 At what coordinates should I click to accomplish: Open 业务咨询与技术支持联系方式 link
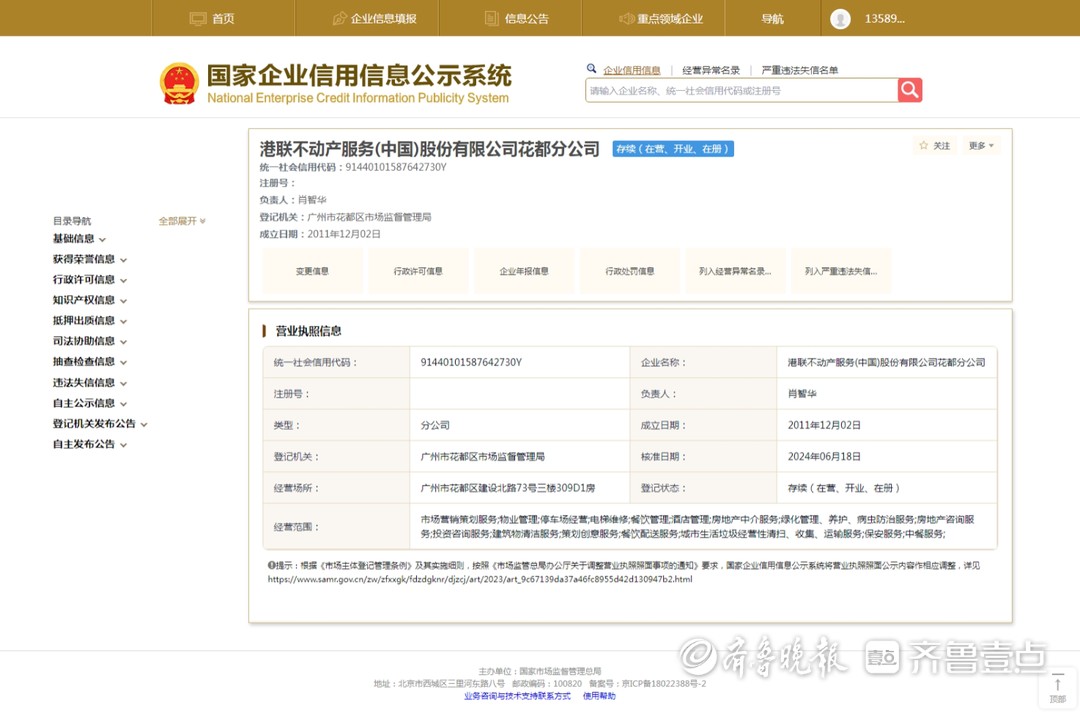tap(517, 696)
